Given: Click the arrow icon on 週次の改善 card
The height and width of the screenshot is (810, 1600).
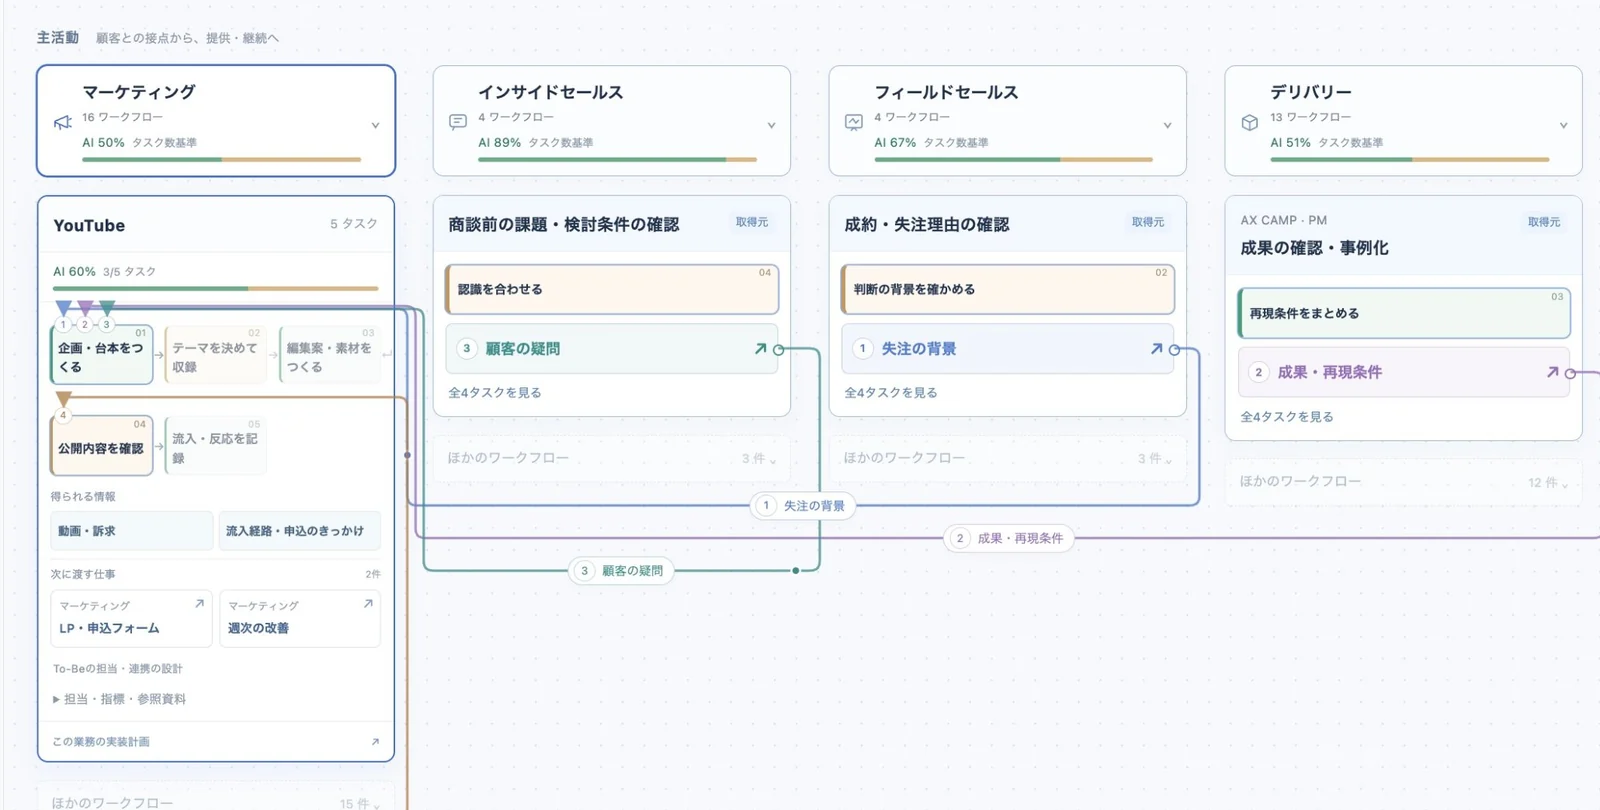Looking at the screenshot, I should tap(368, 604).
